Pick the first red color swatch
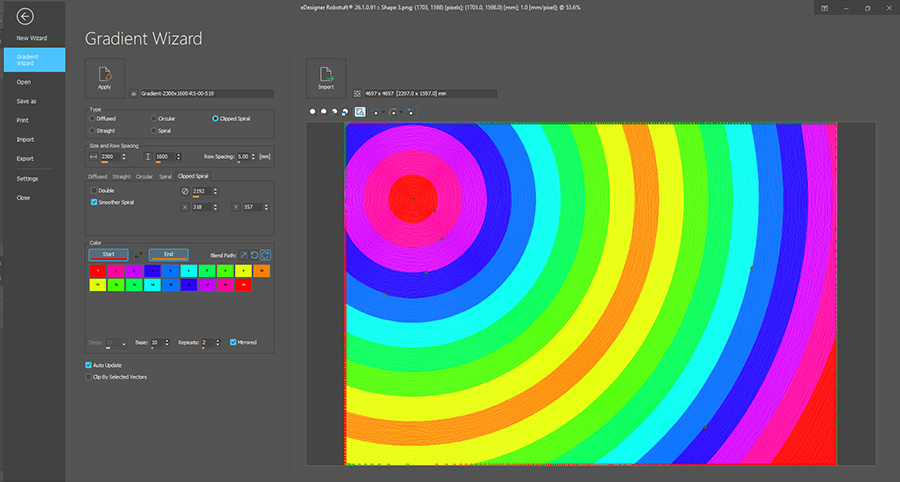This screenshot has width=900, height=482. pos(98,270)
